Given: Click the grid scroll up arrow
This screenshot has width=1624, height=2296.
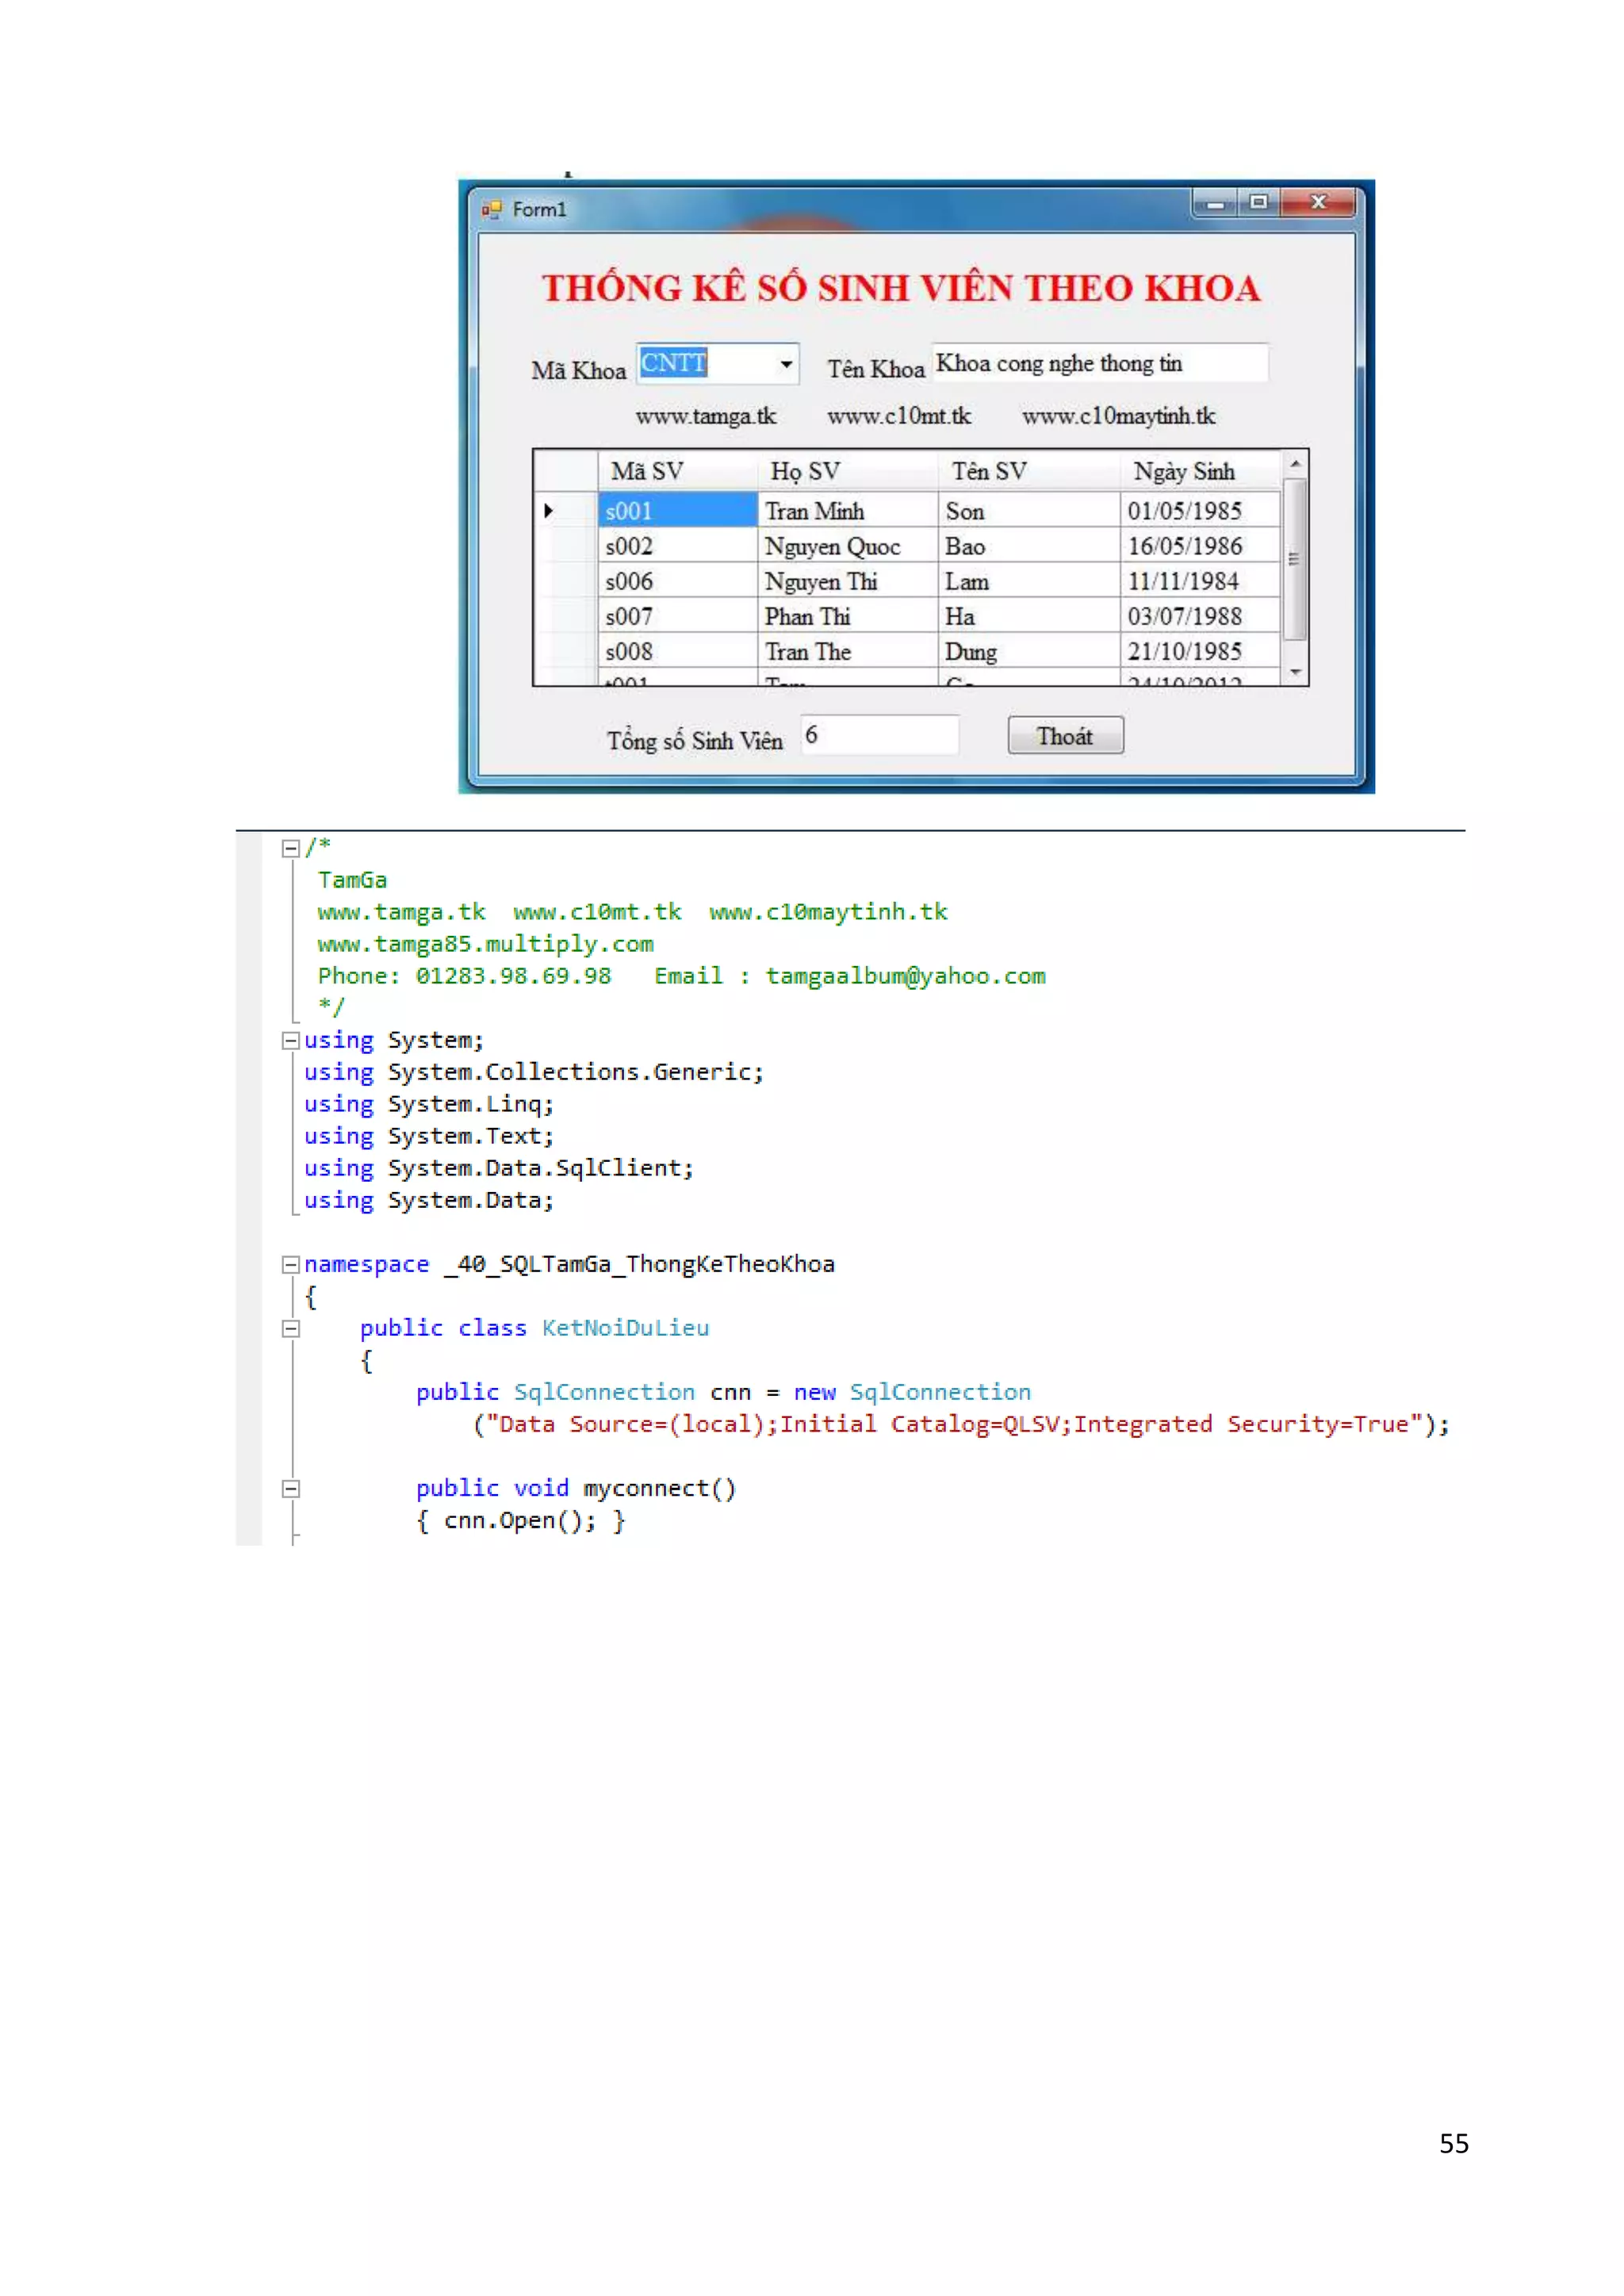Looking at the screenshot, I should click(x=1295, y=464).
